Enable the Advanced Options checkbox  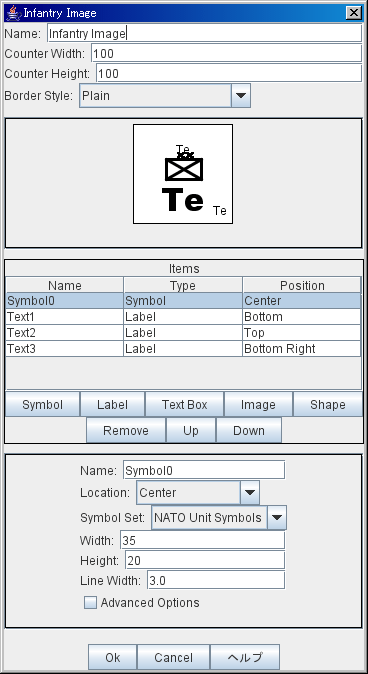pyautogui.click(x=90, y=603)
